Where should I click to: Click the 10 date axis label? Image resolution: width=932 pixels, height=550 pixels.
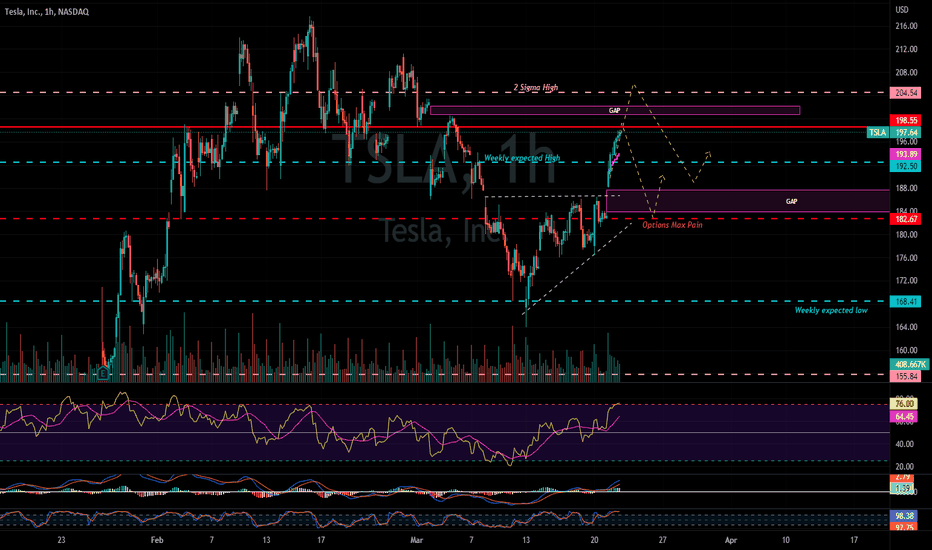tap(785, 540)
